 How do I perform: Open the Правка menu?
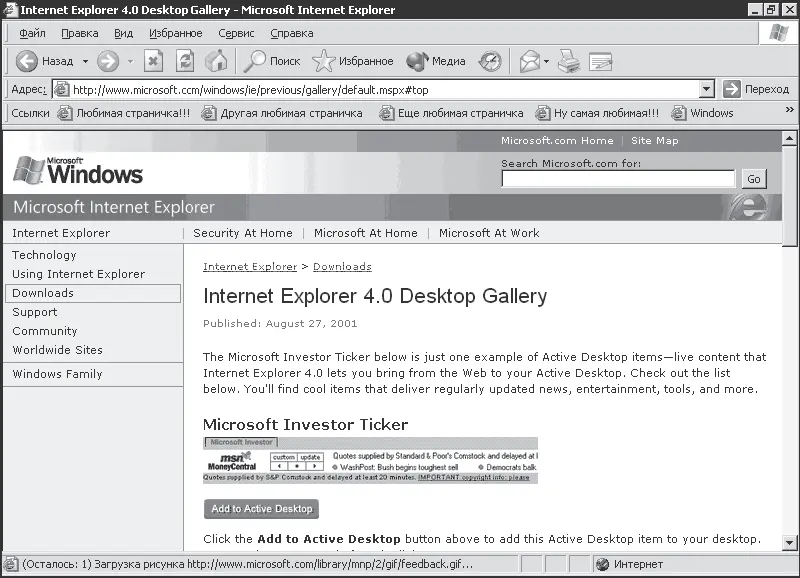pyautogui.click(x=80, y=34)
